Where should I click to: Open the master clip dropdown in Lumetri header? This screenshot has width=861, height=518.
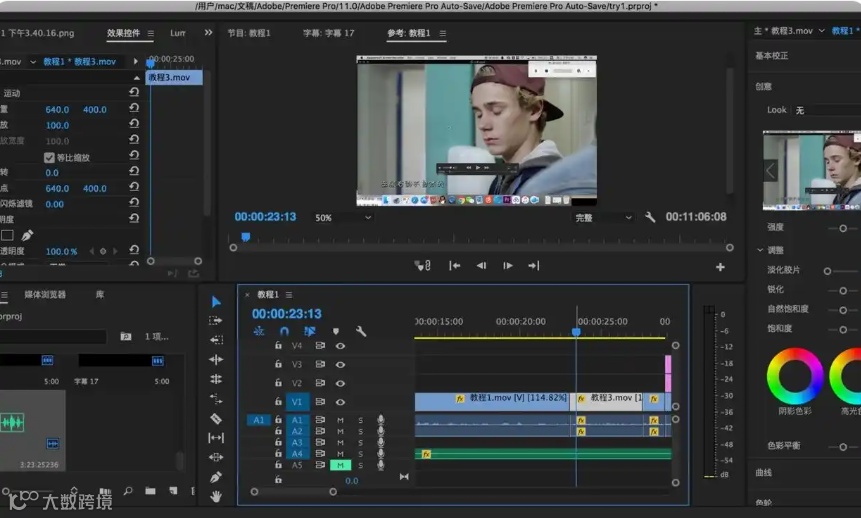(x=821, y=31)
